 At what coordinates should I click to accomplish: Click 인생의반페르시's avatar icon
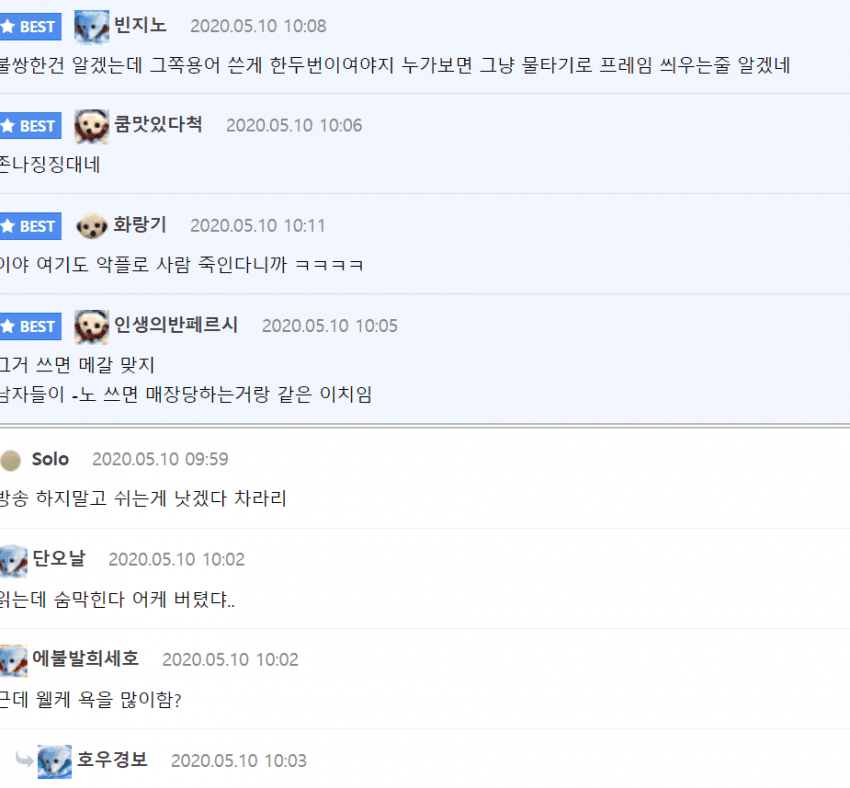coord(92,326)
